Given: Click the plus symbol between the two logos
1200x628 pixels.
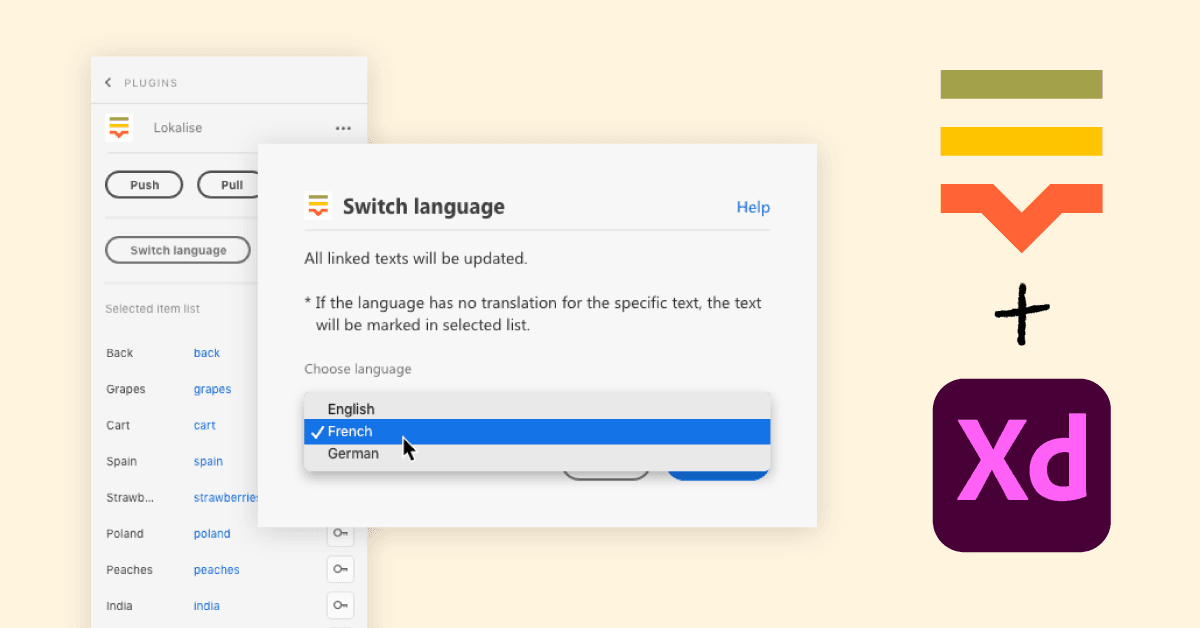Looking at the screenshot, I should coord(1021,313).
